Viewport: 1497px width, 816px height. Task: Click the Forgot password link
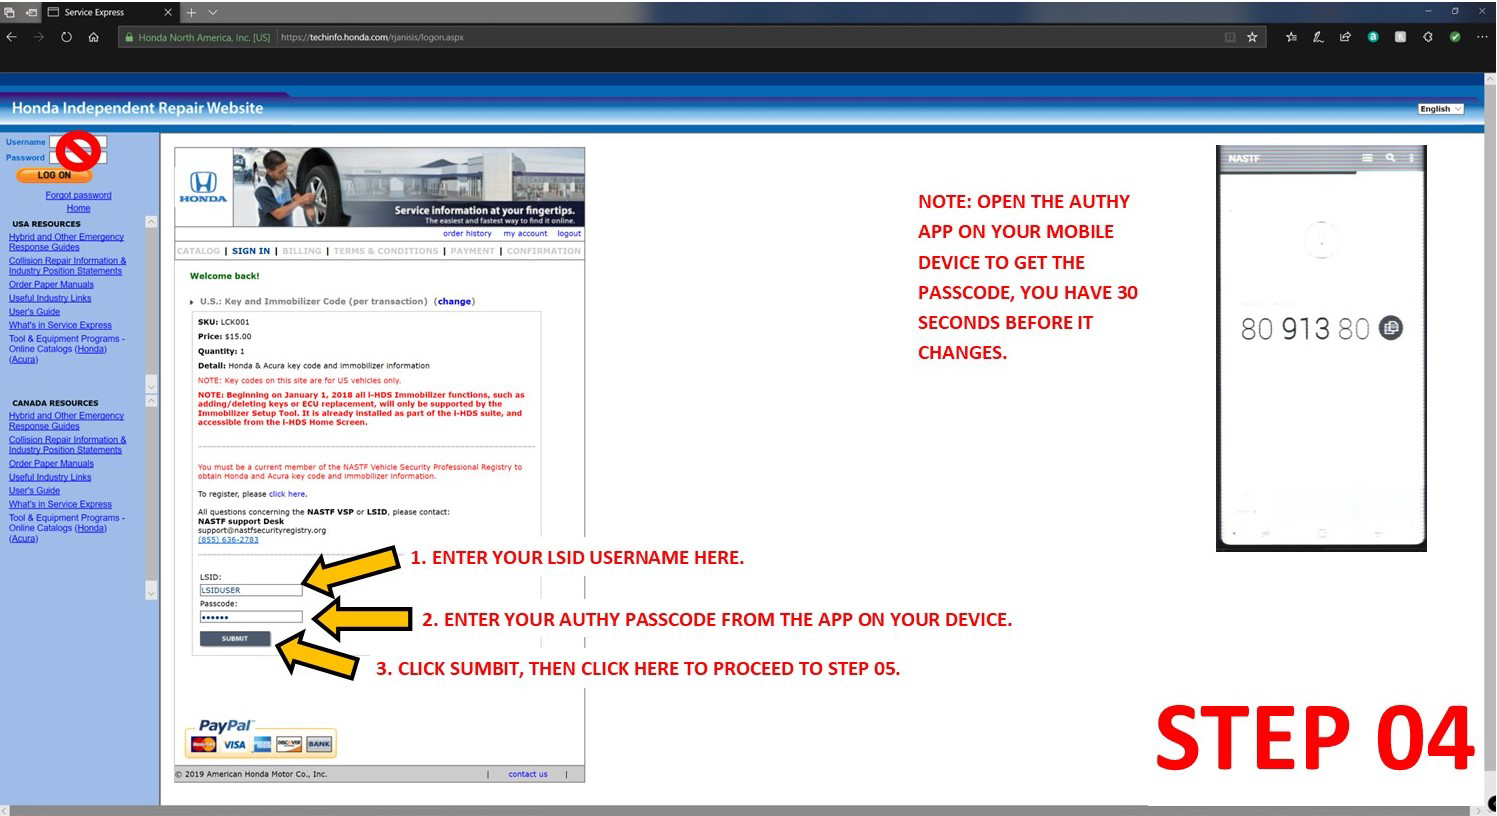78,195
